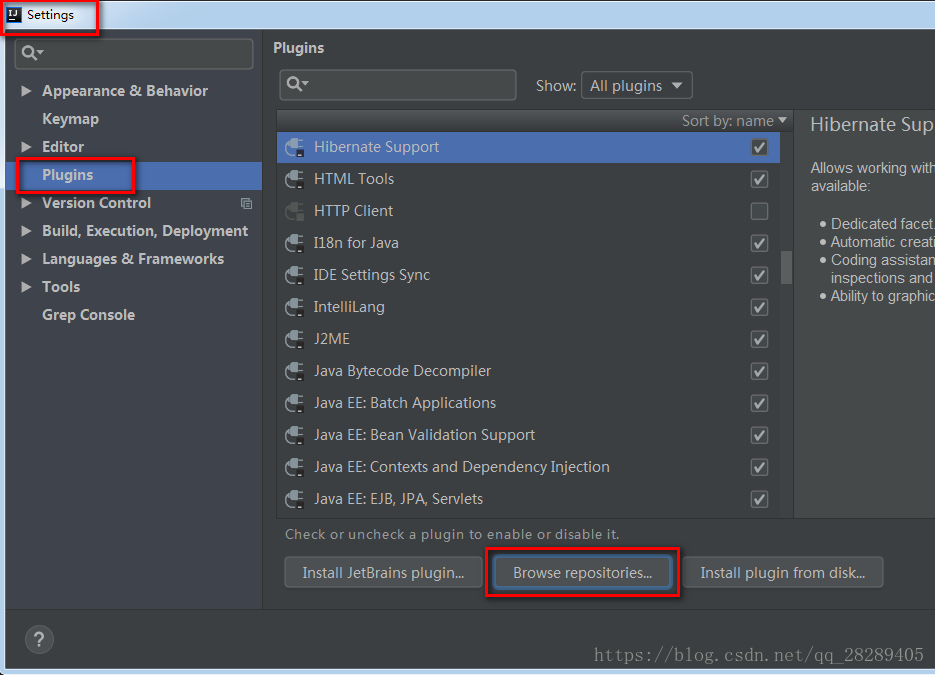Expand Languages & Frameworks arrow
The width and height of the screenshot is (935, 675).
pos(26,259)
